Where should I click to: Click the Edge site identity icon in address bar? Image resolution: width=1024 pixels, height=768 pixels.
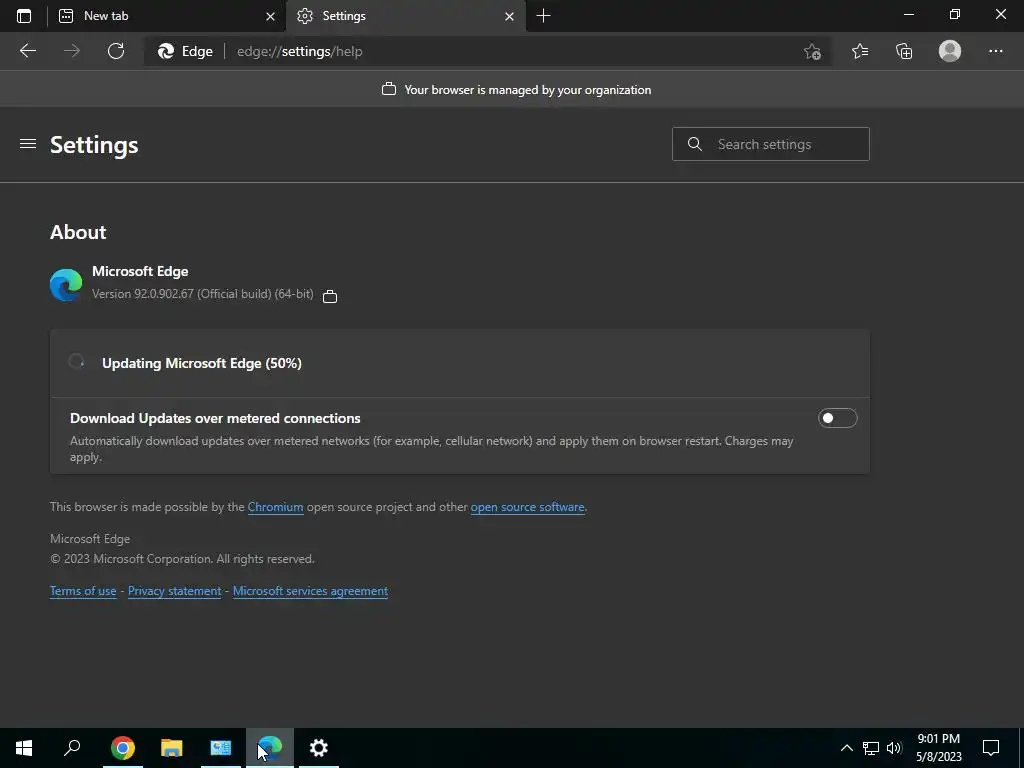click(185, 51)
